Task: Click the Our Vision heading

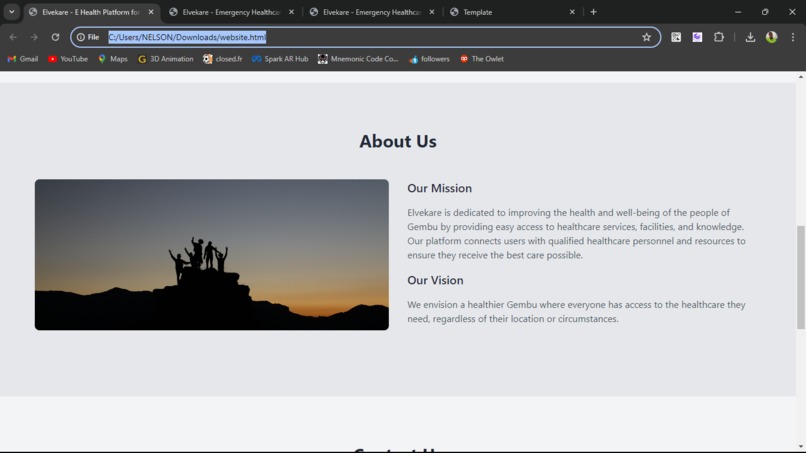Action: point(435,280)
